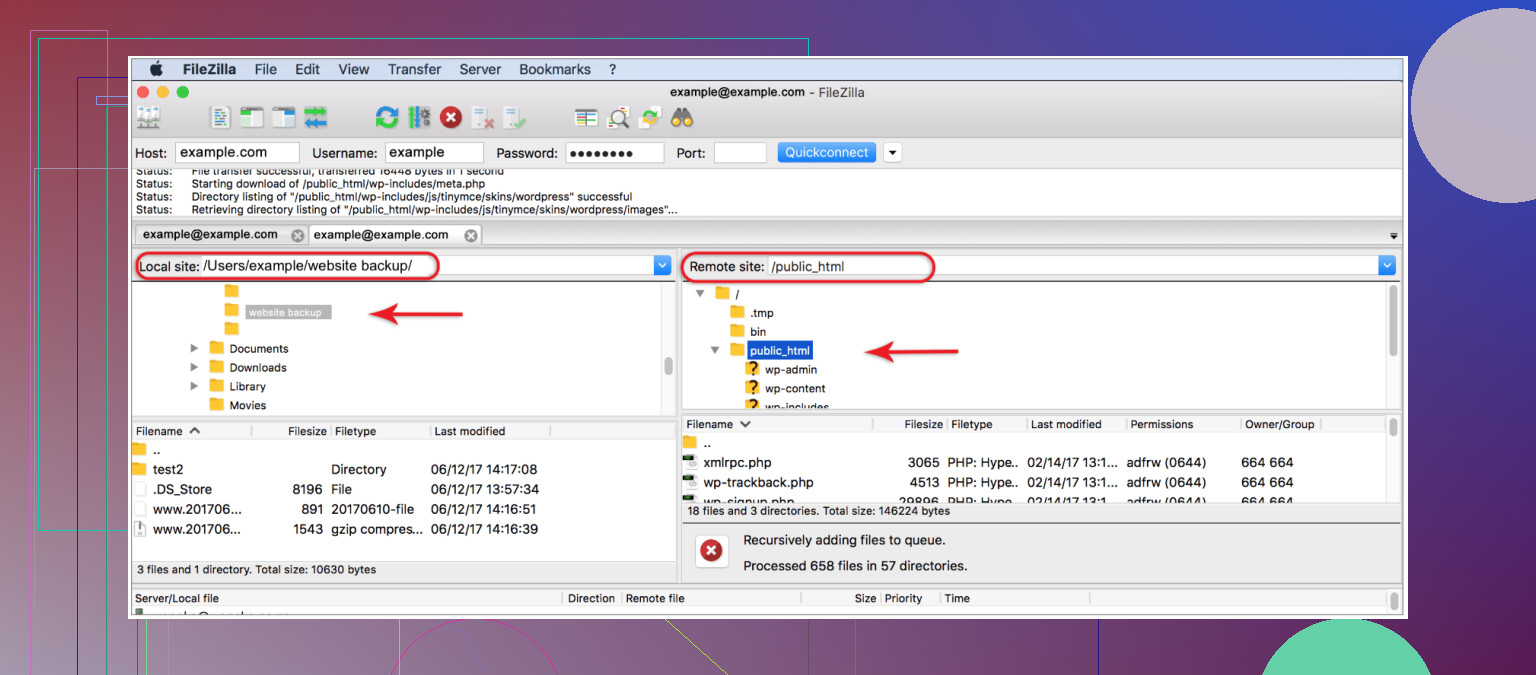Toggle synchronized browsing icon
The image size is (1536, 675).
click(x=651, y=117)
